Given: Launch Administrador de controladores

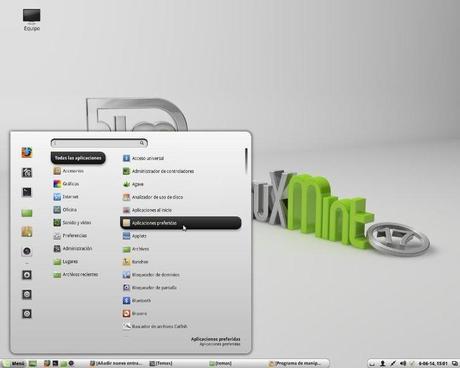Looking at the screenshot, I should click(x=158, y=171).
